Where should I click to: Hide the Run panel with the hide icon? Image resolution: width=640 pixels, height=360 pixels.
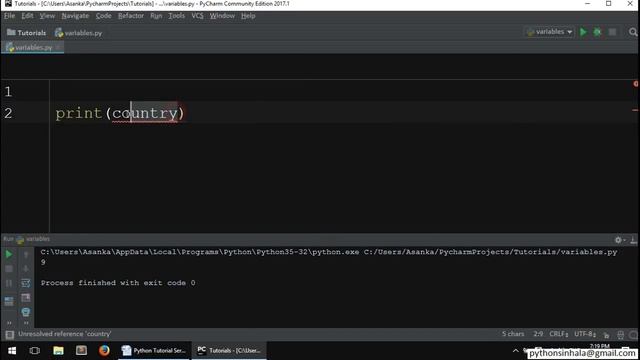point(633,240)
